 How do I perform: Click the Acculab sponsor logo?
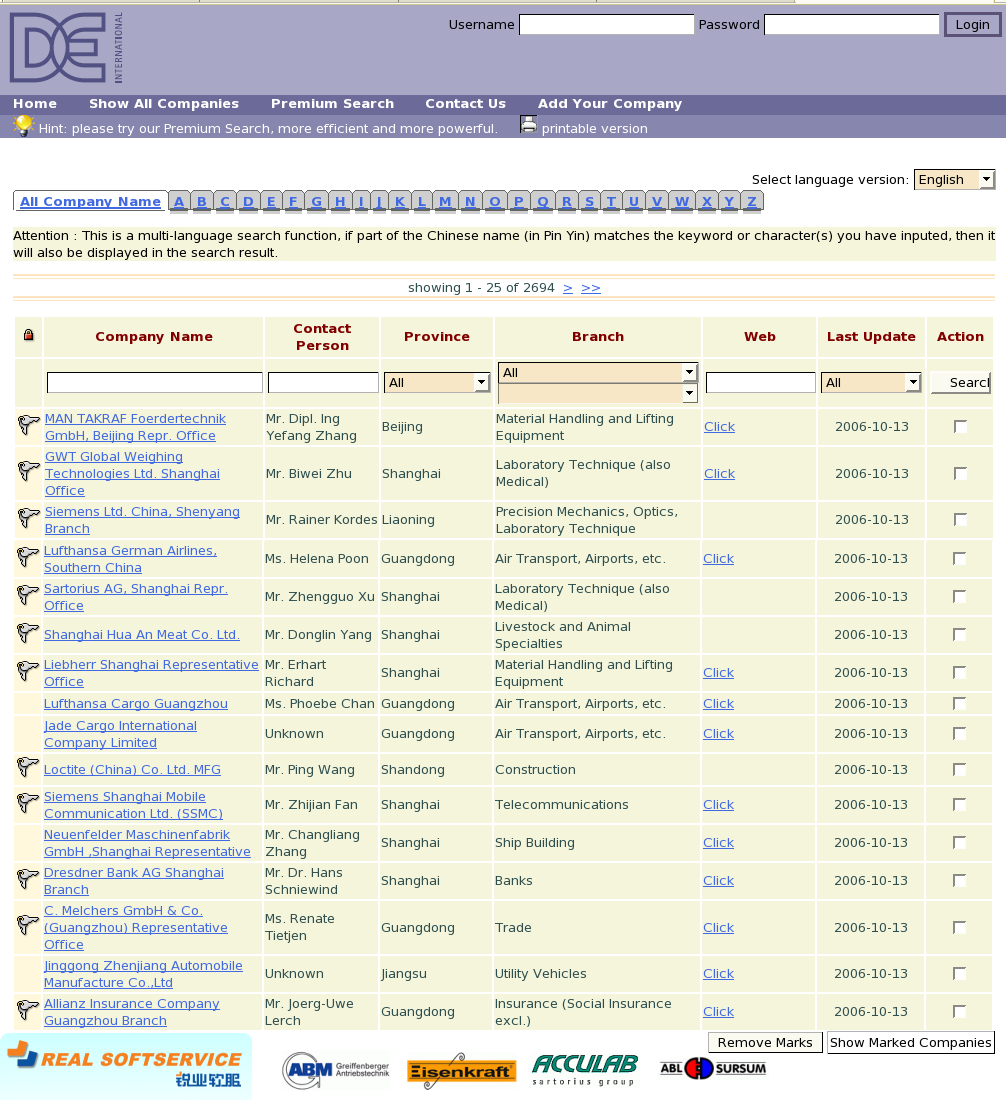pos(584,1069)
